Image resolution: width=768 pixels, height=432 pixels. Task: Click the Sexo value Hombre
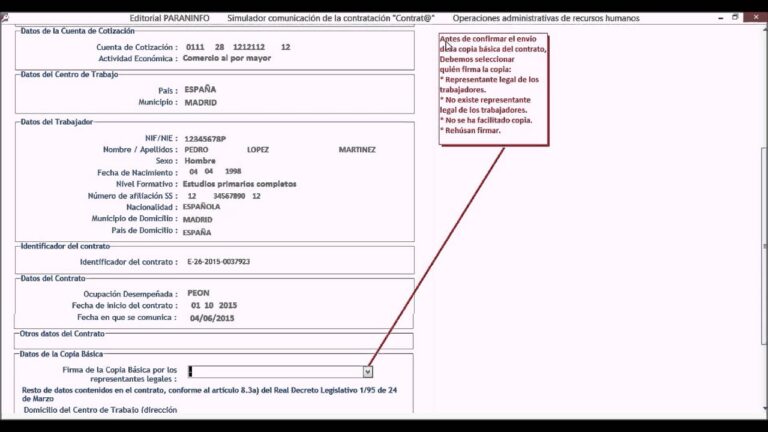pyautogui.click(x=200, y=161)
